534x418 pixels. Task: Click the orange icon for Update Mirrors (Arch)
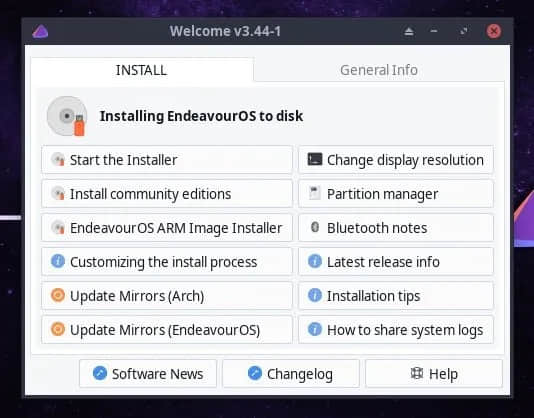[x=58, y=295]
